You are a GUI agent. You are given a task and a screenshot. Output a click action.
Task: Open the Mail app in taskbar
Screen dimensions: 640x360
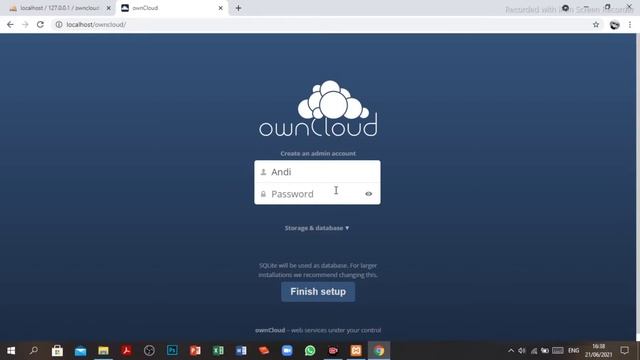pos(80,351)
